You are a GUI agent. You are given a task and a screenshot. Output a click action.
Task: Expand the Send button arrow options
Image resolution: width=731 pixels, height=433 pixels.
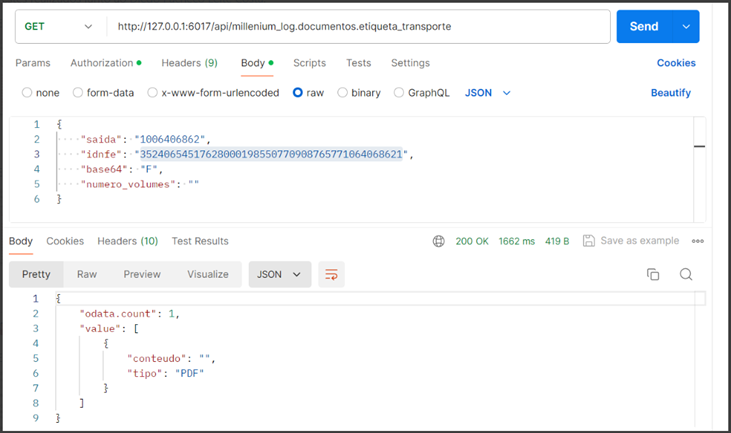(686, 27)
